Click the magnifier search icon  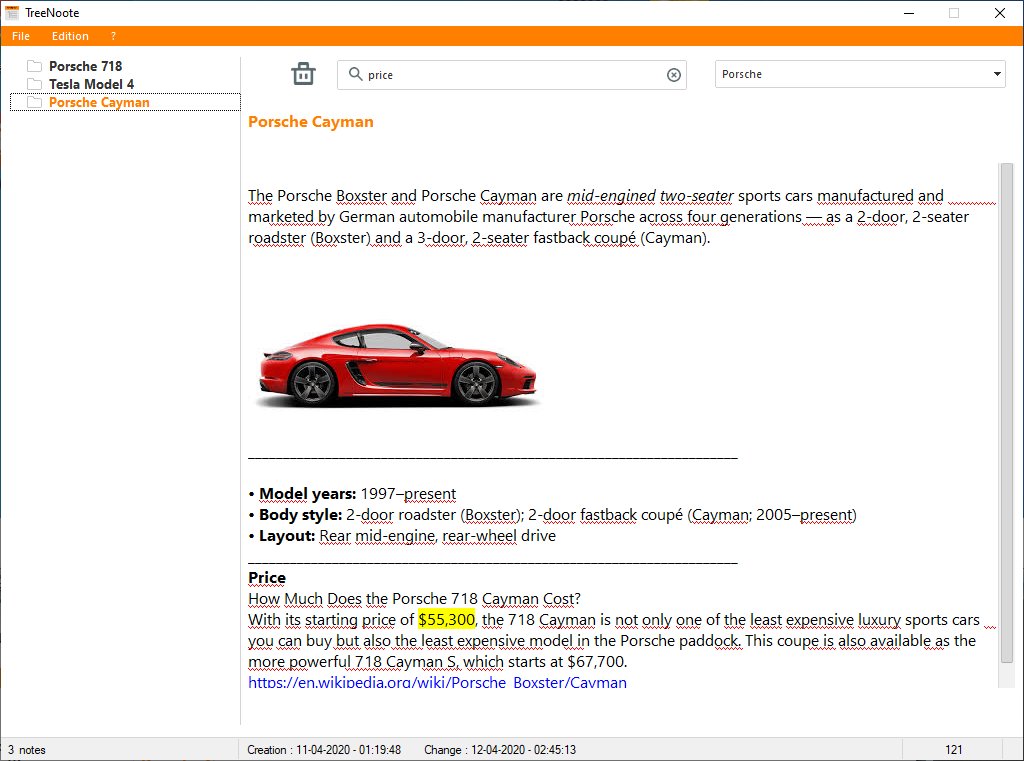(x=355, y=74)
